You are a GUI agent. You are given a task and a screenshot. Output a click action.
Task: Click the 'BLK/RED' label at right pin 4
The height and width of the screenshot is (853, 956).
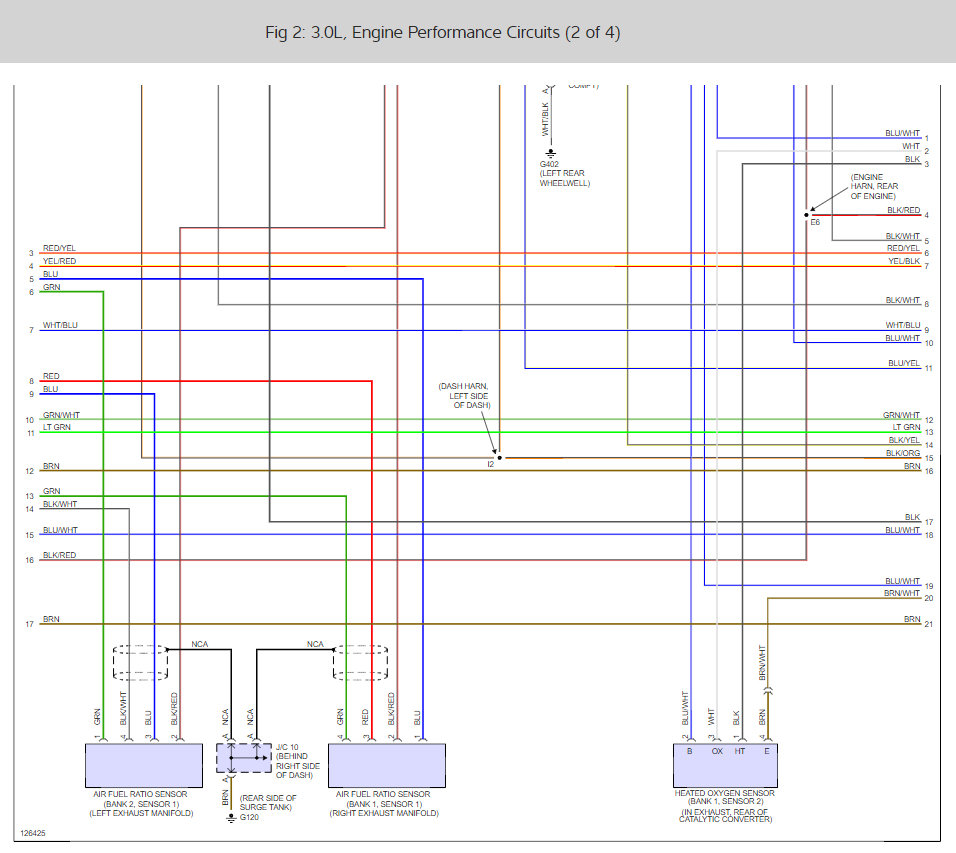[x=904, y=210]
